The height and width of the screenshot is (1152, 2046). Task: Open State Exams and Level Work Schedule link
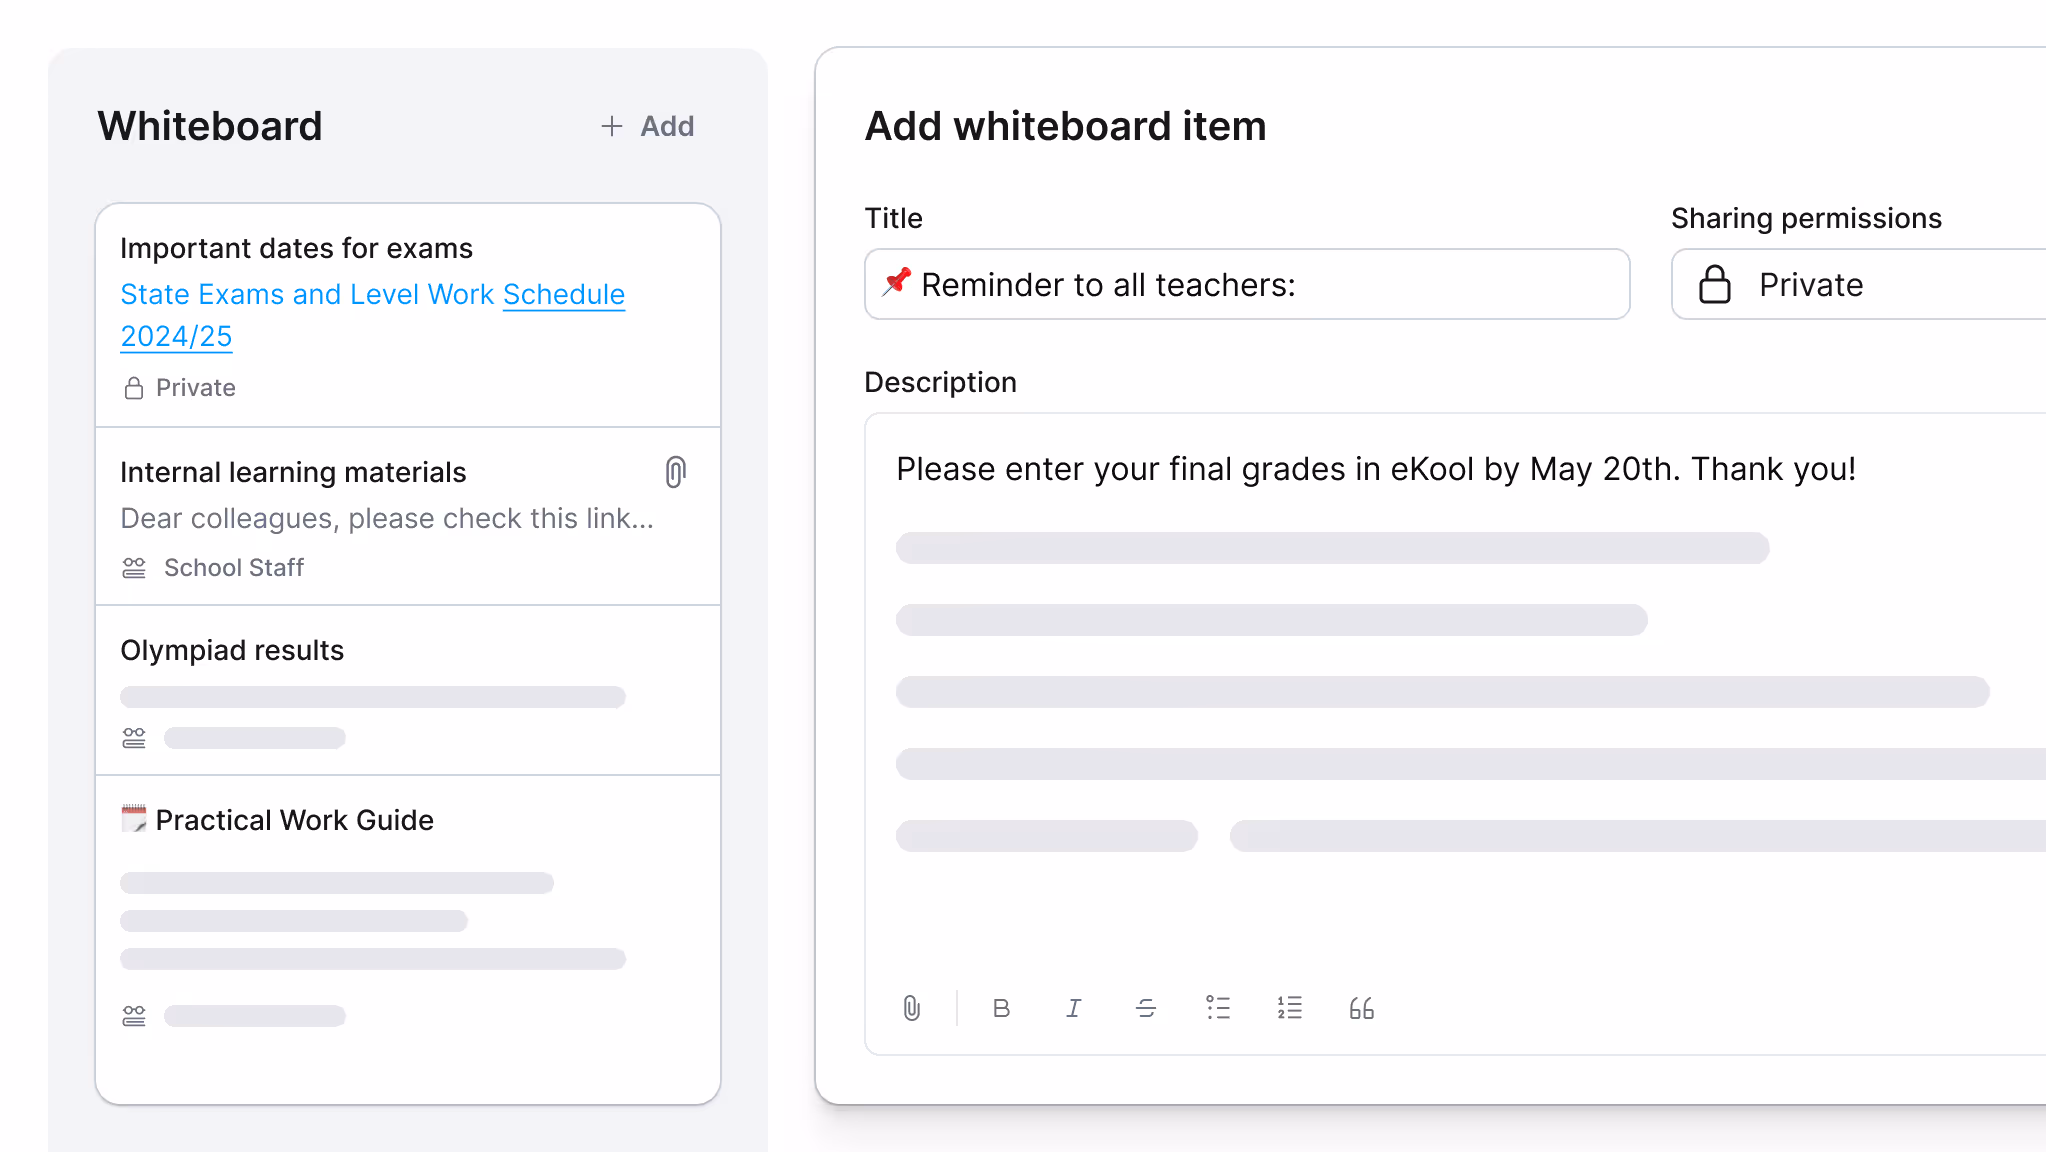coord(372,295)
